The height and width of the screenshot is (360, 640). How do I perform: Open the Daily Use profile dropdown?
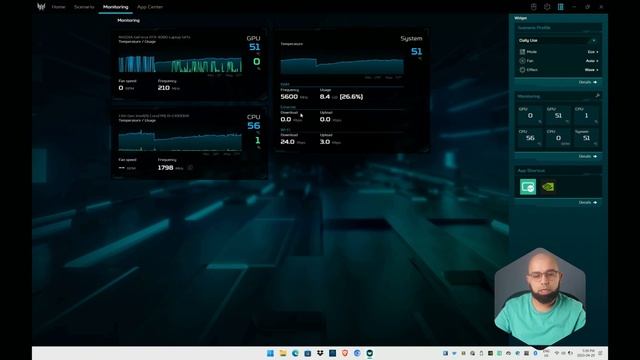(x=558, y=40)
